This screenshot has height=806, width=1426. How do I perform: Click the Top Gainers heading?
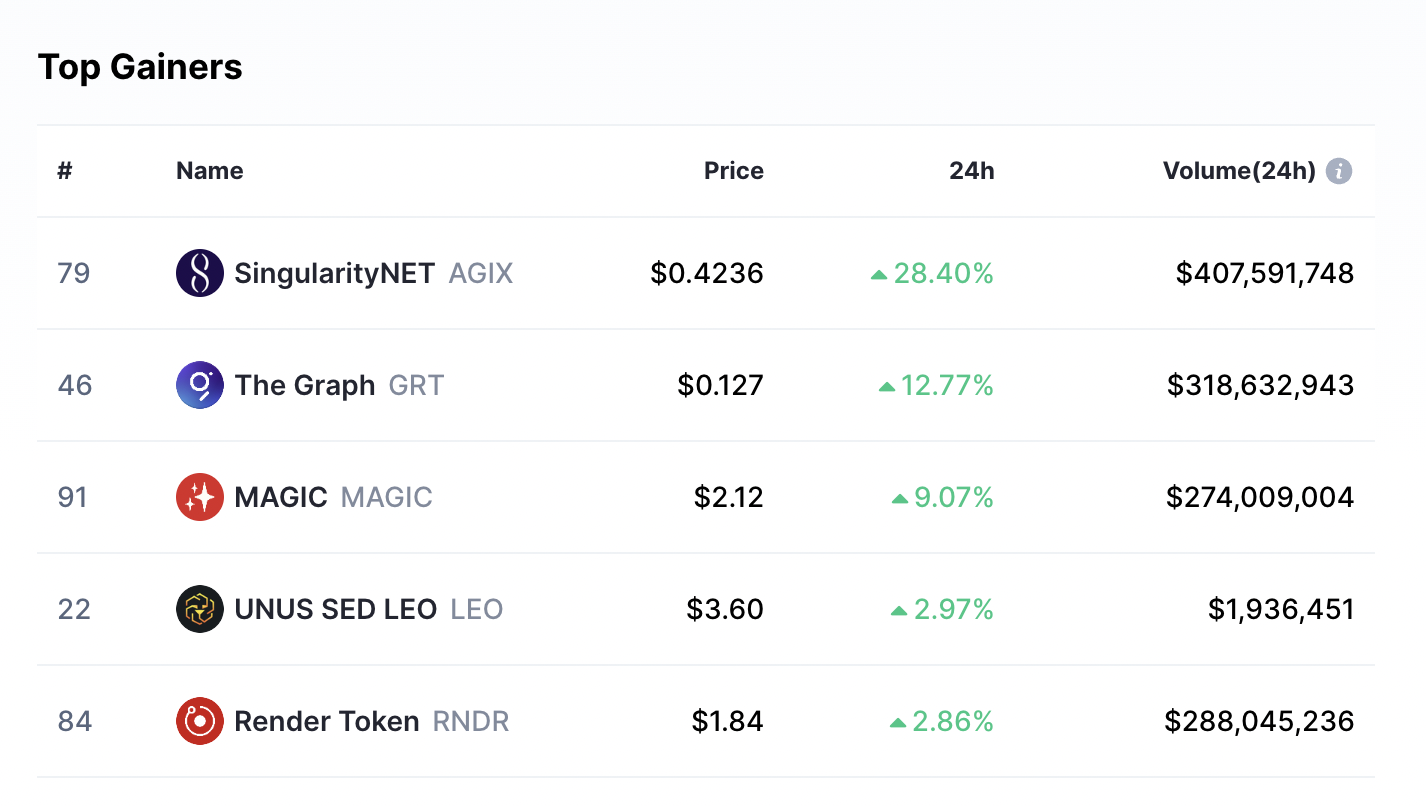coord(139,67)
